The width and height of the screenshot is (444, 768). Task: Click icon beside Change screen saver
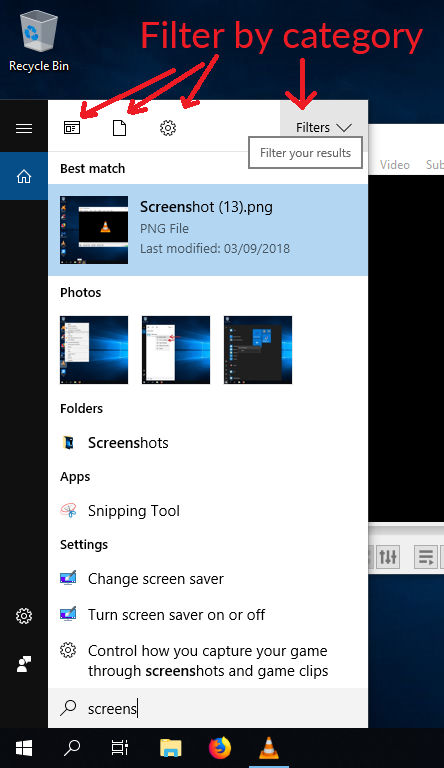pyautogui.click(x=68, y=578)
